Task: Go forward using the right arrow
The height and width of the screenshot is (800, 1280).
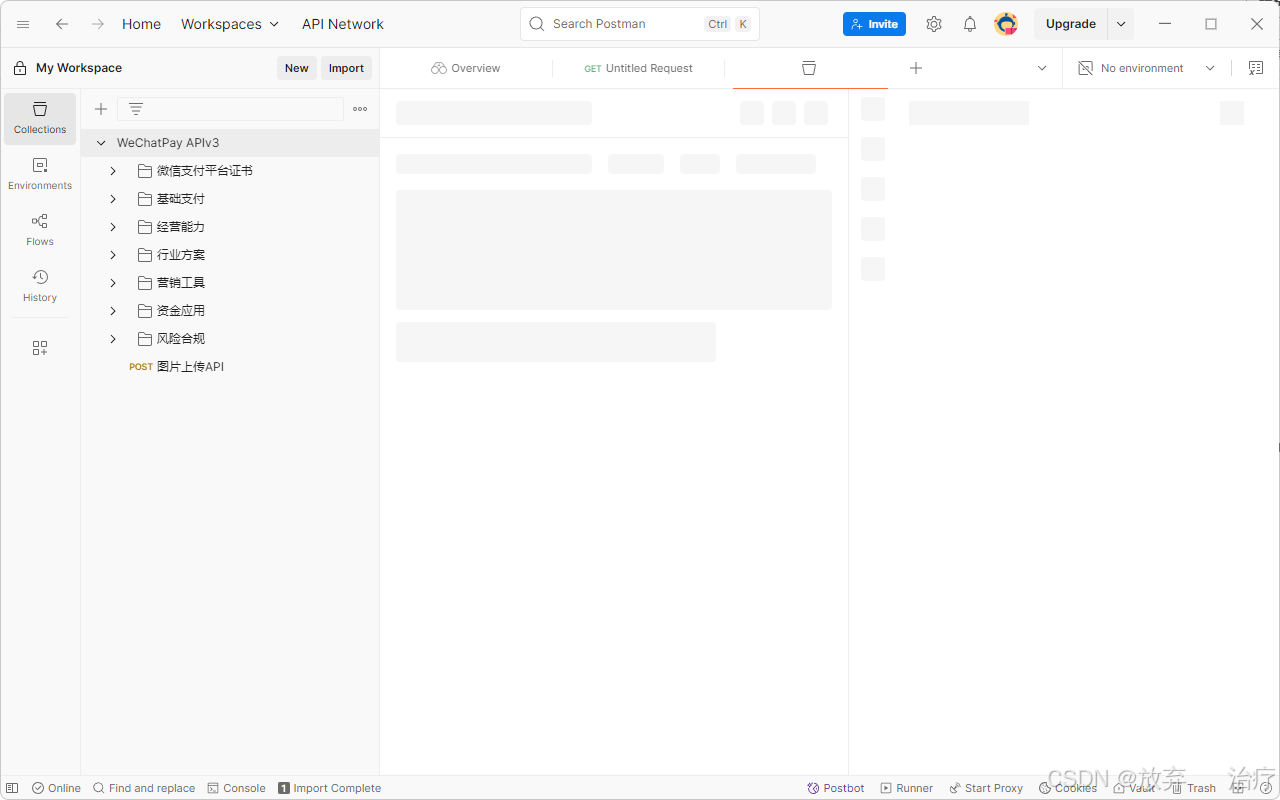Action: pos(97,24)
